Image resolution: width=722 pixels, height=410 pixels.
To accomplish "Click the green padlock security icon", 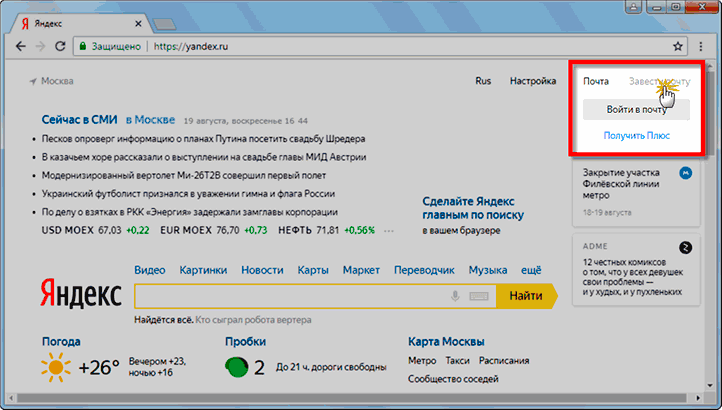I will [x=83, y=47].
